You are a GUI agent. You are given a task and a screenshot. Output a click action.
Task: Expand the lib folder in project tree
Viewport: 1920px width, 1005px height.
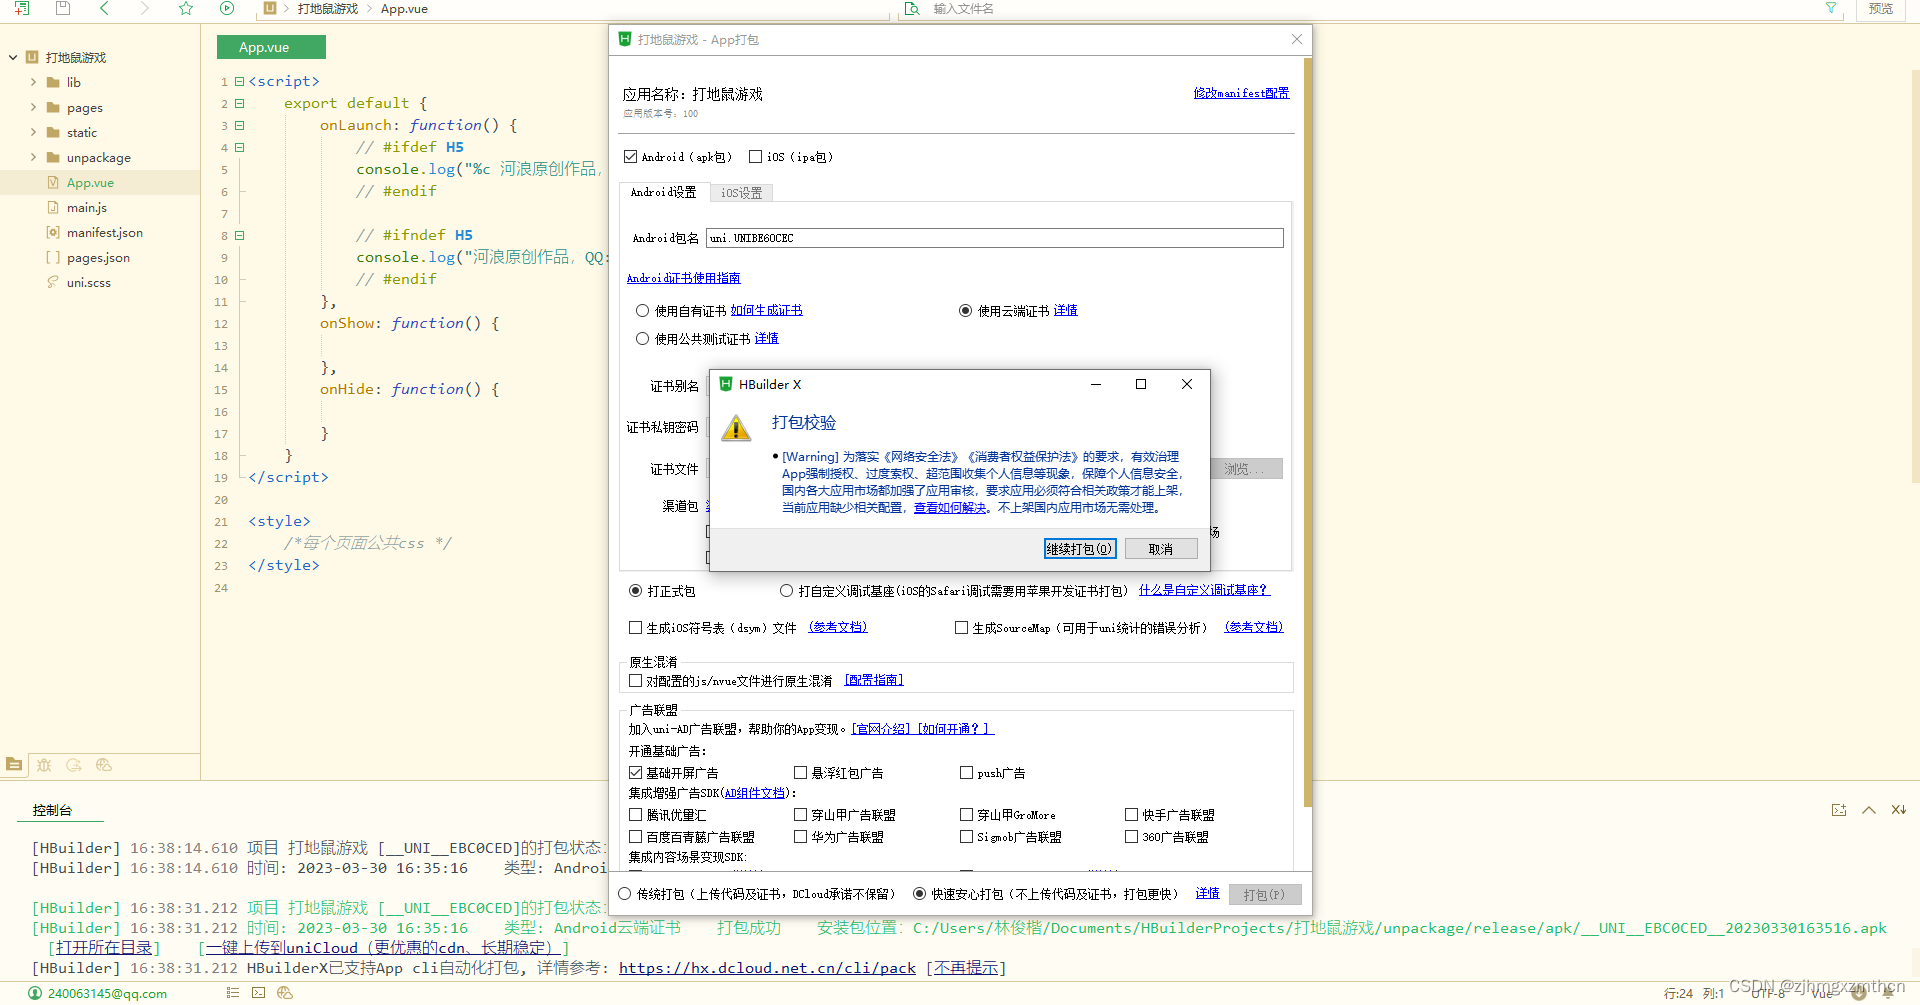pyautogui.click(x=33, y=83)
